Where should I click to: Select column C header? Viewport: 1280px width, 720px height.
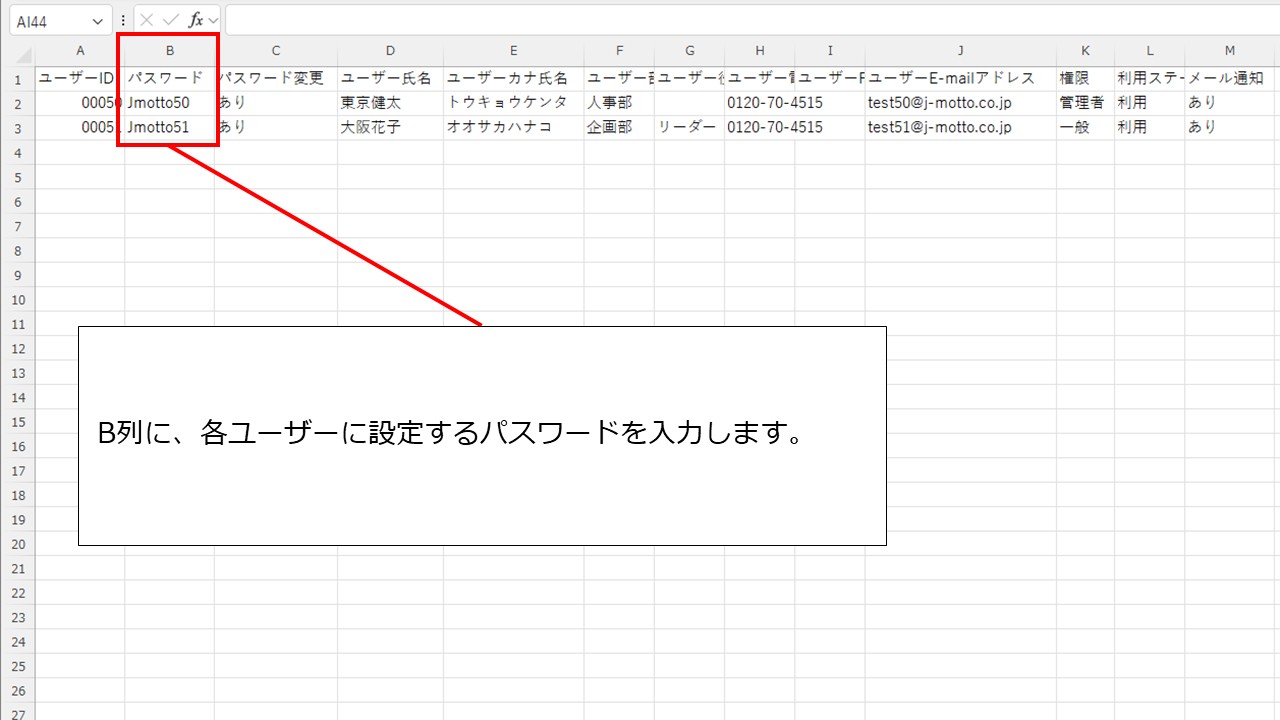pyautogui.click(x=276, y=51)
